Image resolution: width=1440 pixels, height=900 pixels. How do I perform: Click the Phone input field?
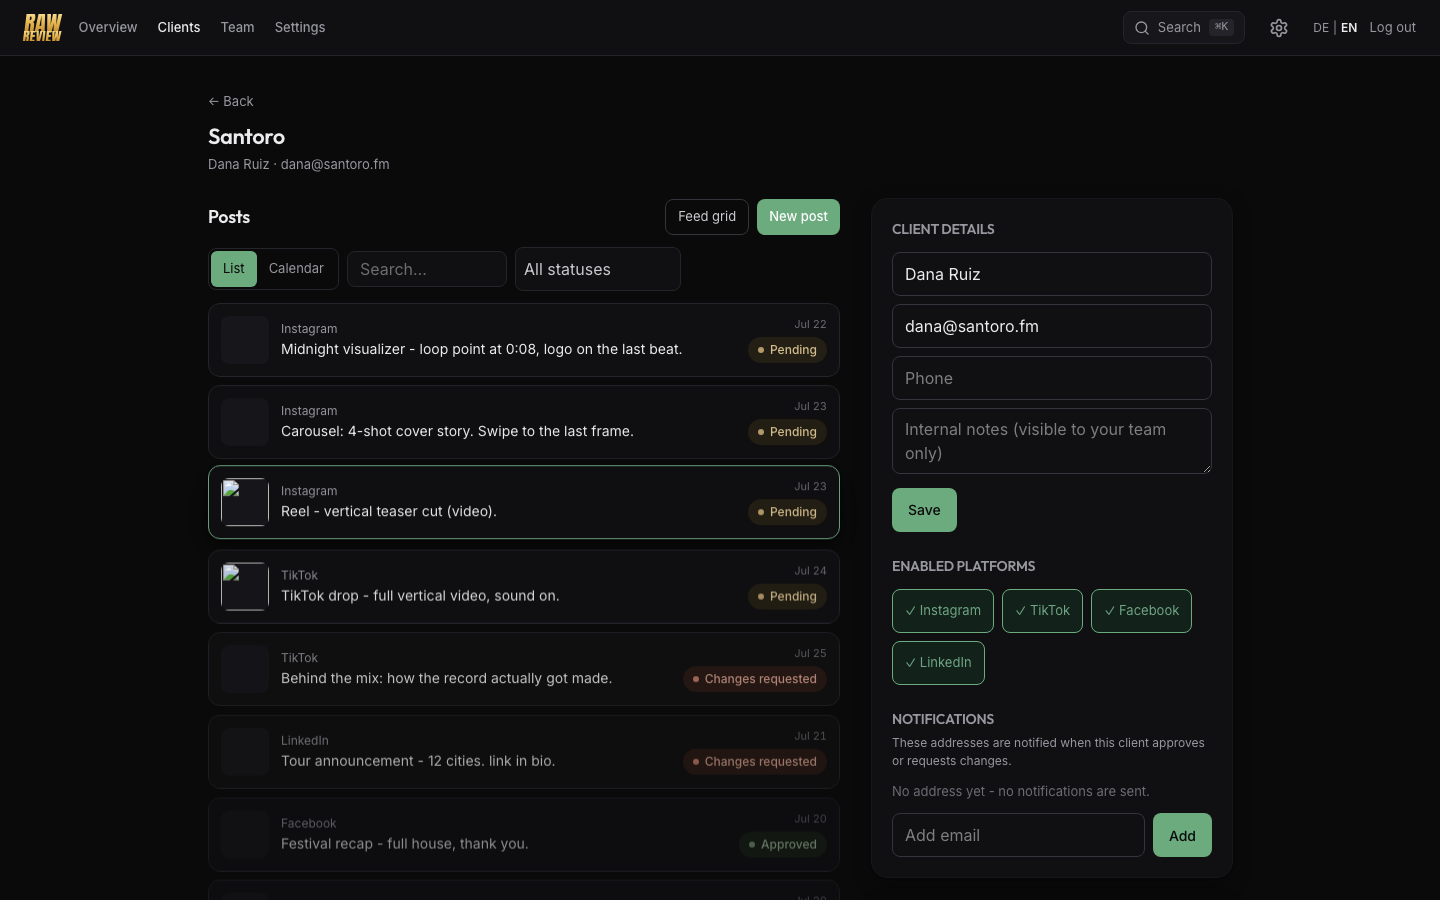click(x=1052, y=378)
